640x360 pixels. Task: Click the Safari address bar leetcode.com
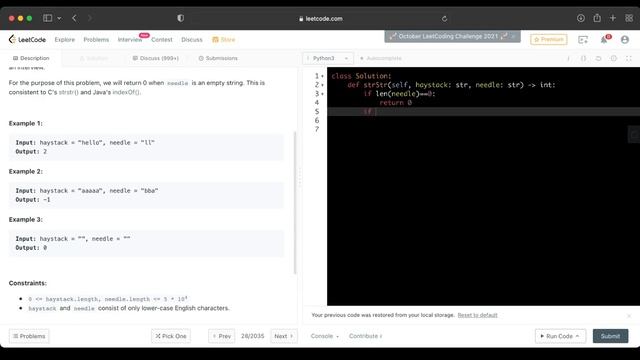pyautogui.click(x=320, y=18)
